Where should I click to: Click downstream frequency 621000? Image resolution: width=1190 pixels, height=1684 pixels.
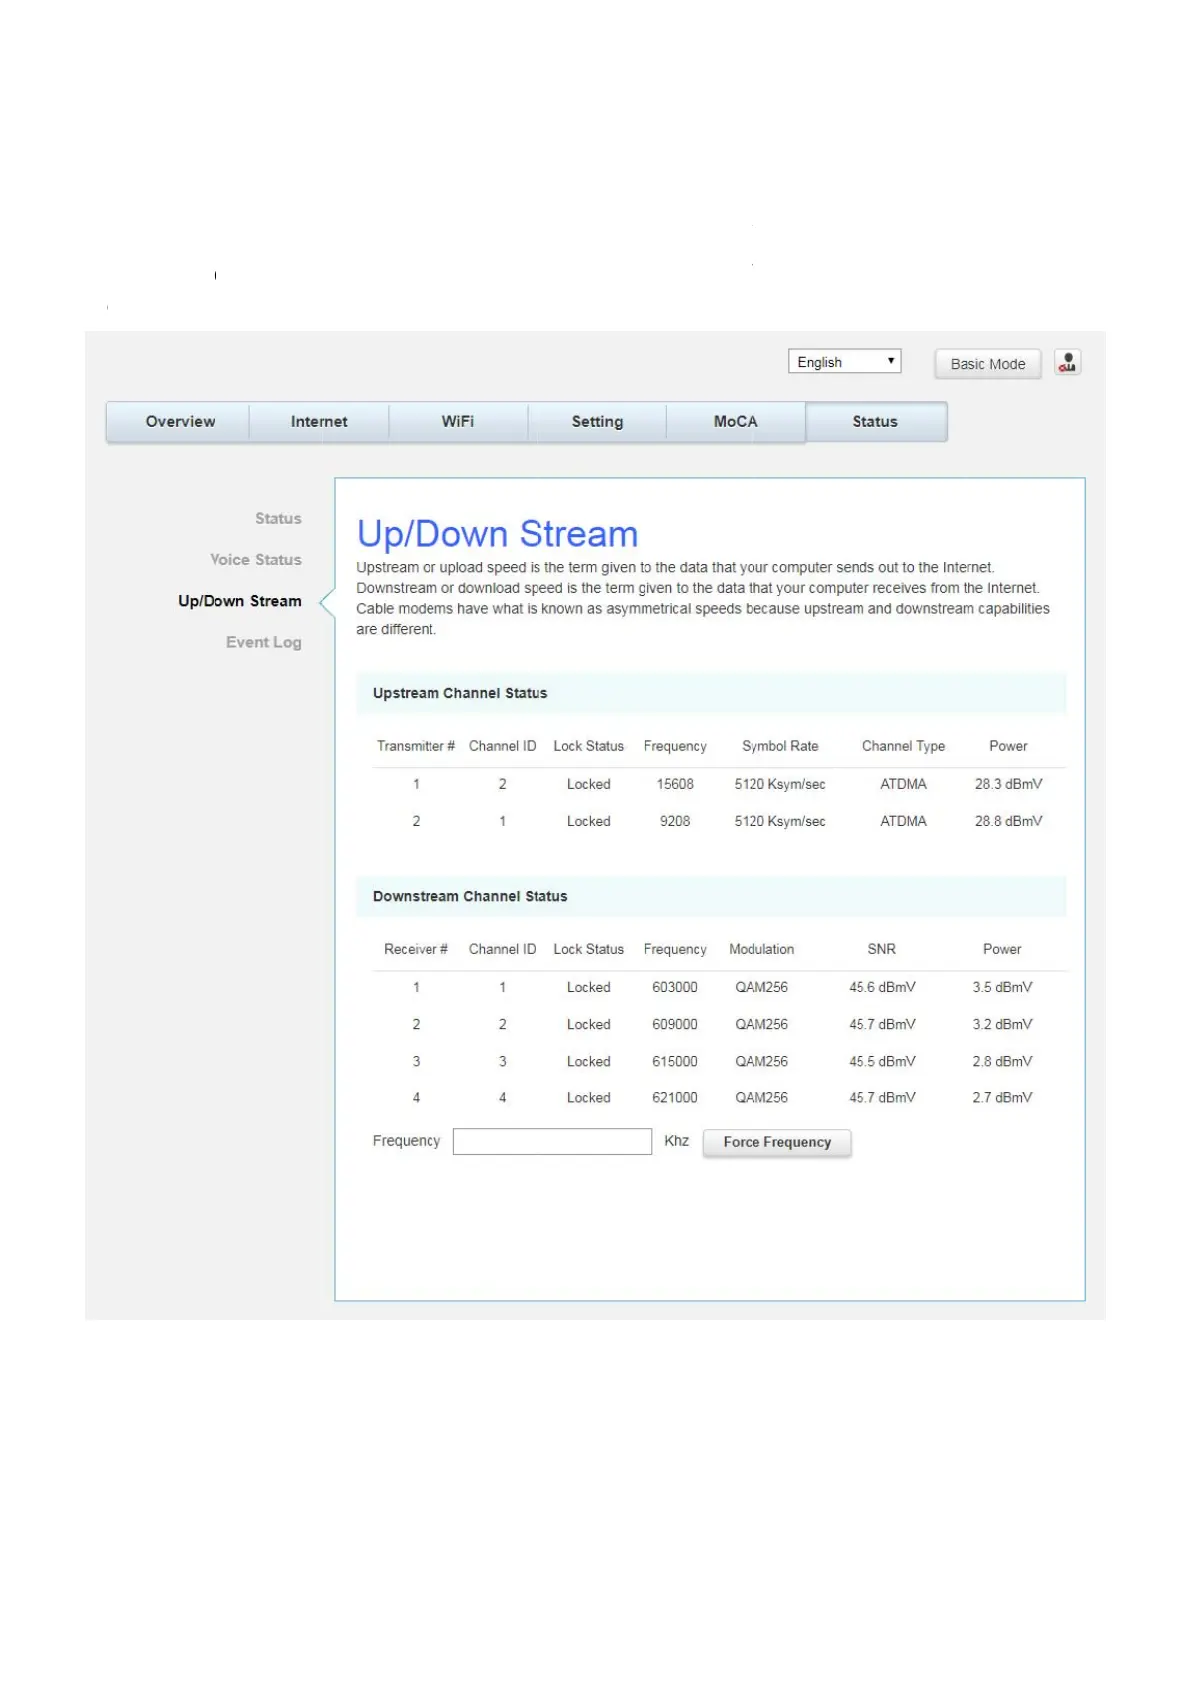(x=675, y=1097)
